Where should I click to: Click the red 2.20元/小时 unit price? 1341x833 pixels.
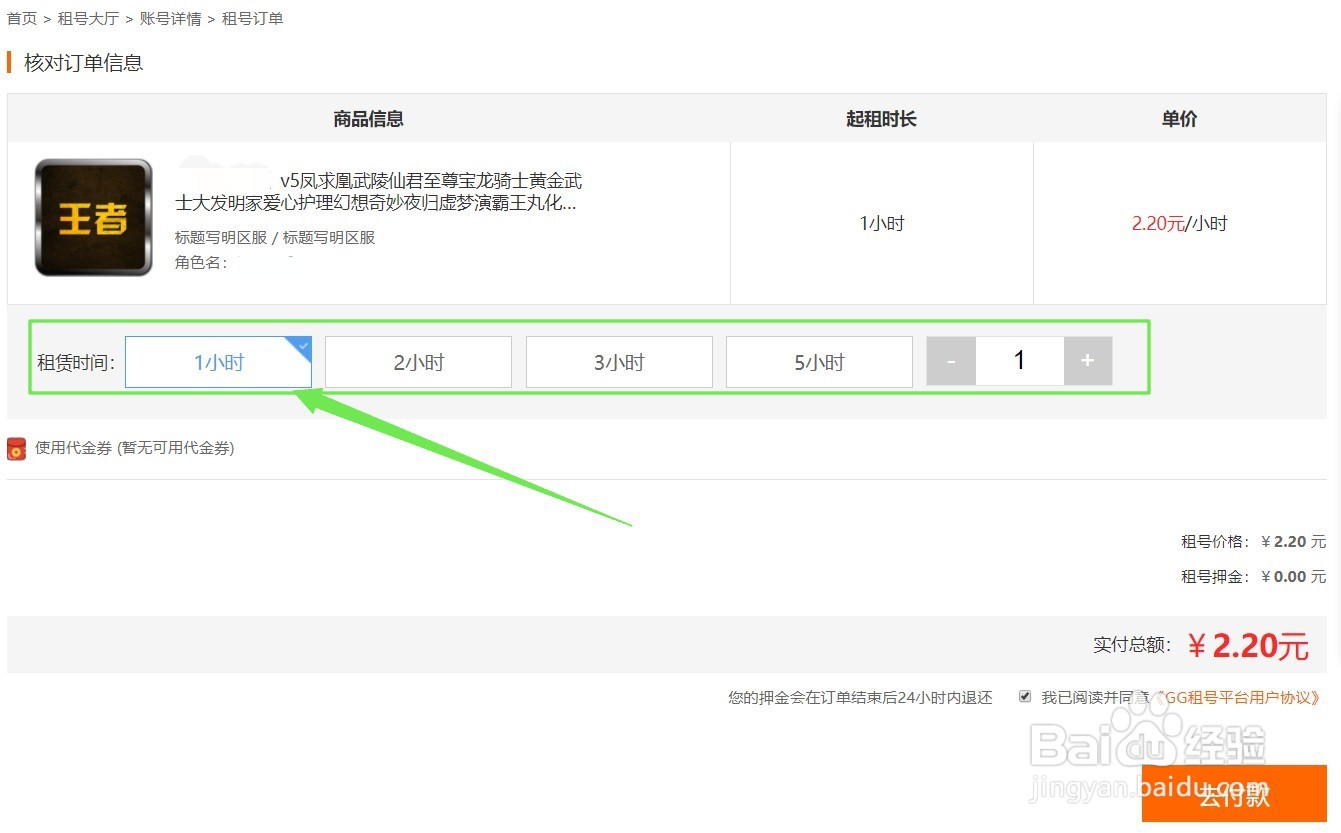click(1179, 223)
